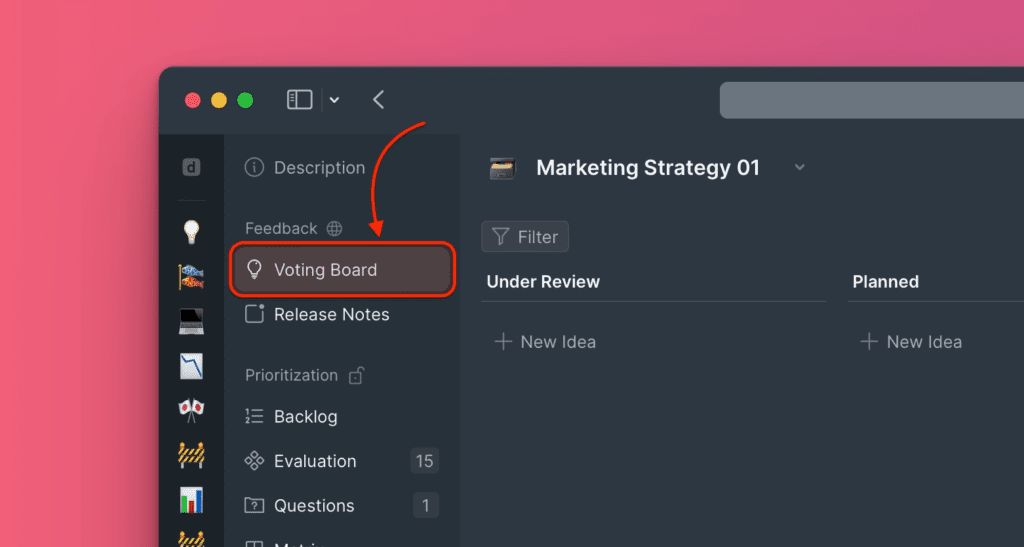This screenshot has height=547, width=1024.
Task: Select the light bulb project icon
Action: [x=191, y=232]
